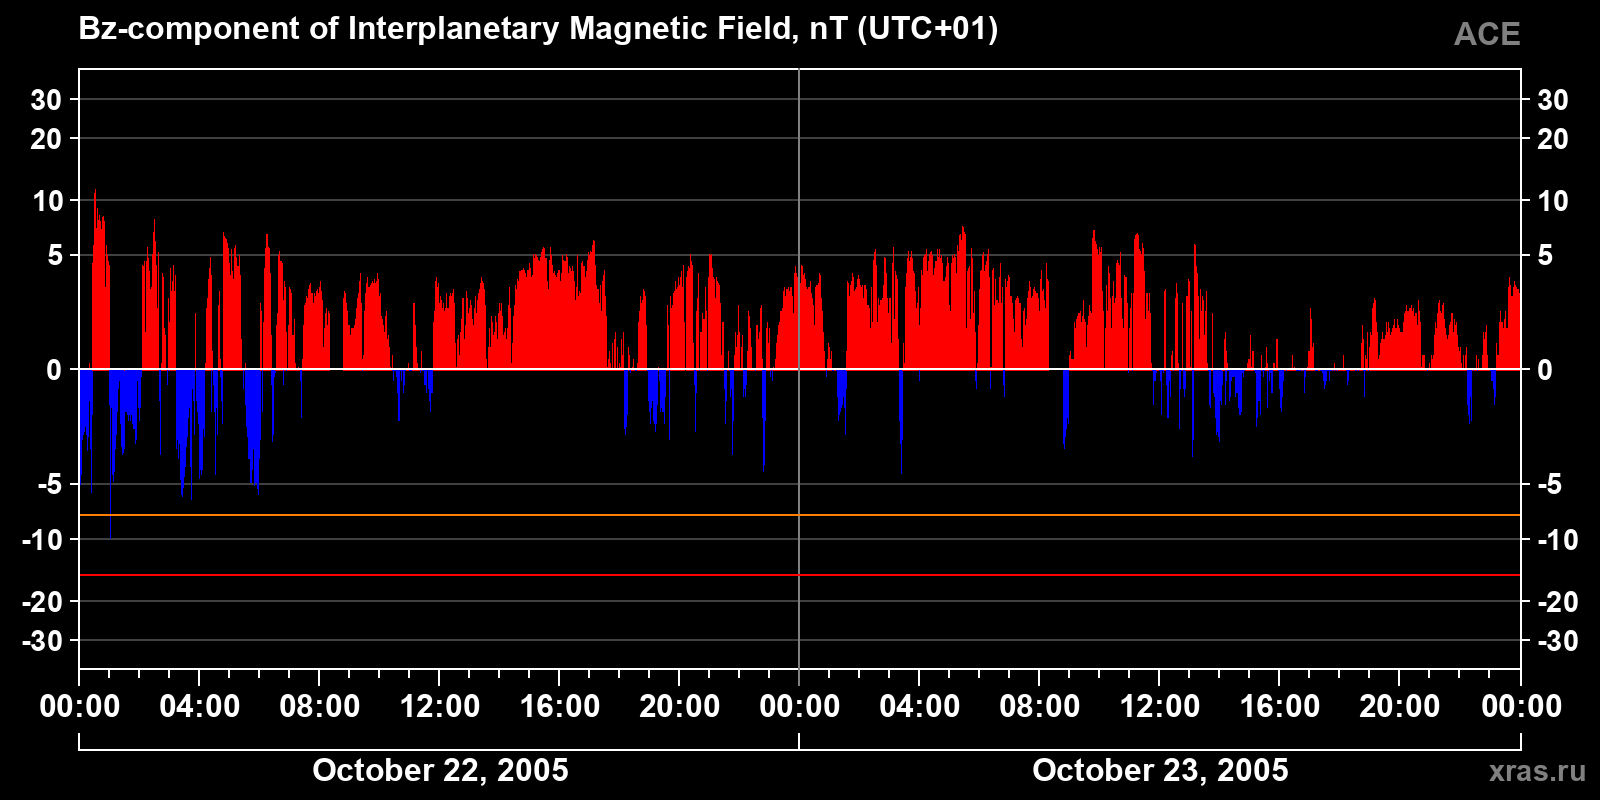Viewport: 1600px width, 800px height.
Task: Click the ACE label in top right
Action: (x=1487, y=34)
